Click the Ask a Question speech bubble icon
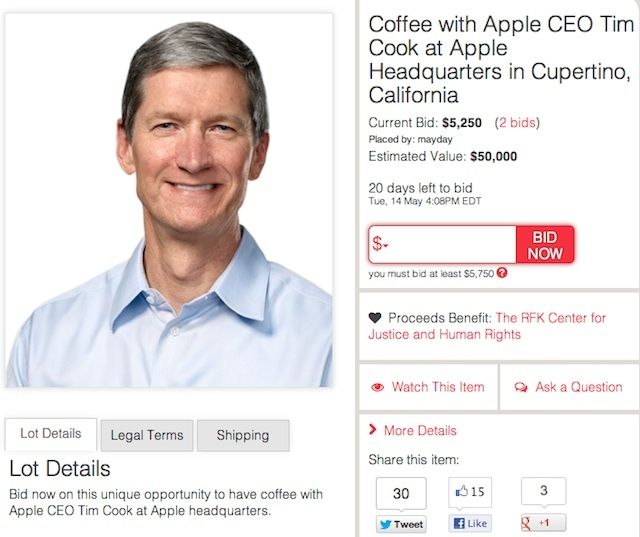 [520, 388]
